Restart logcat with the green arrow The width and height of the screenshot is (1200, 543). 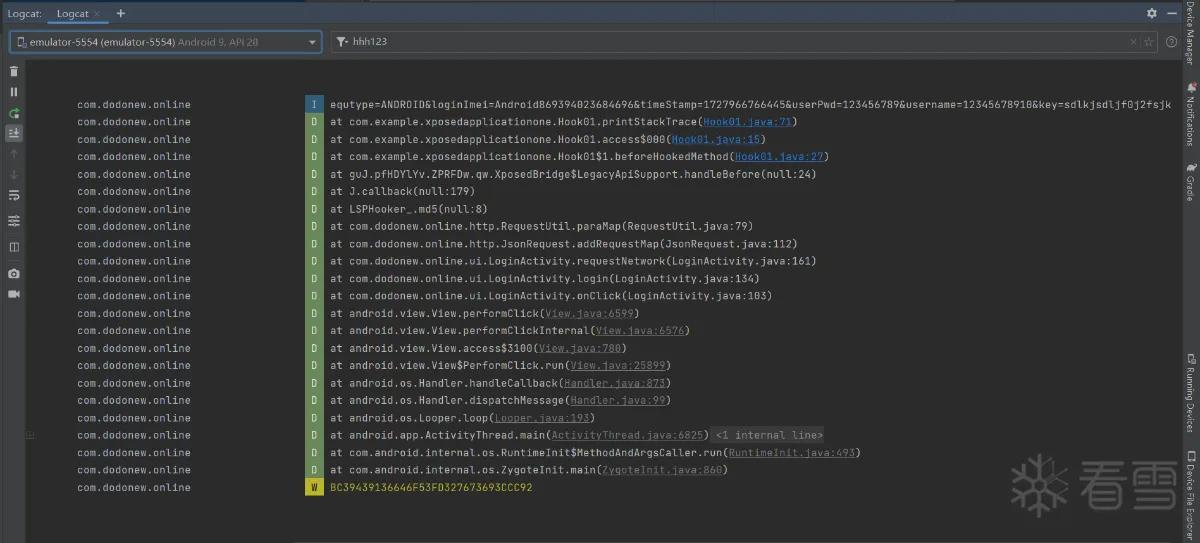click(14, 113)
